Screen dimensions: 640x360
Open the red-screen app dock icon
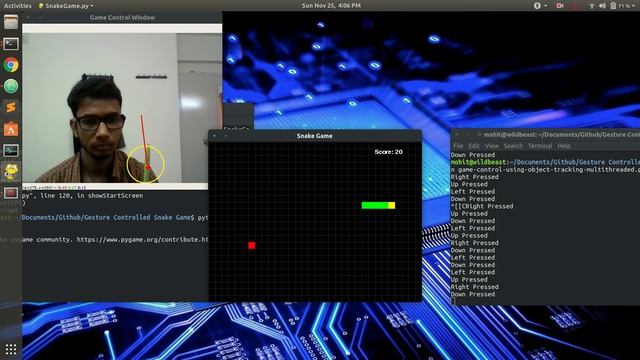click(x=11, y=193)
